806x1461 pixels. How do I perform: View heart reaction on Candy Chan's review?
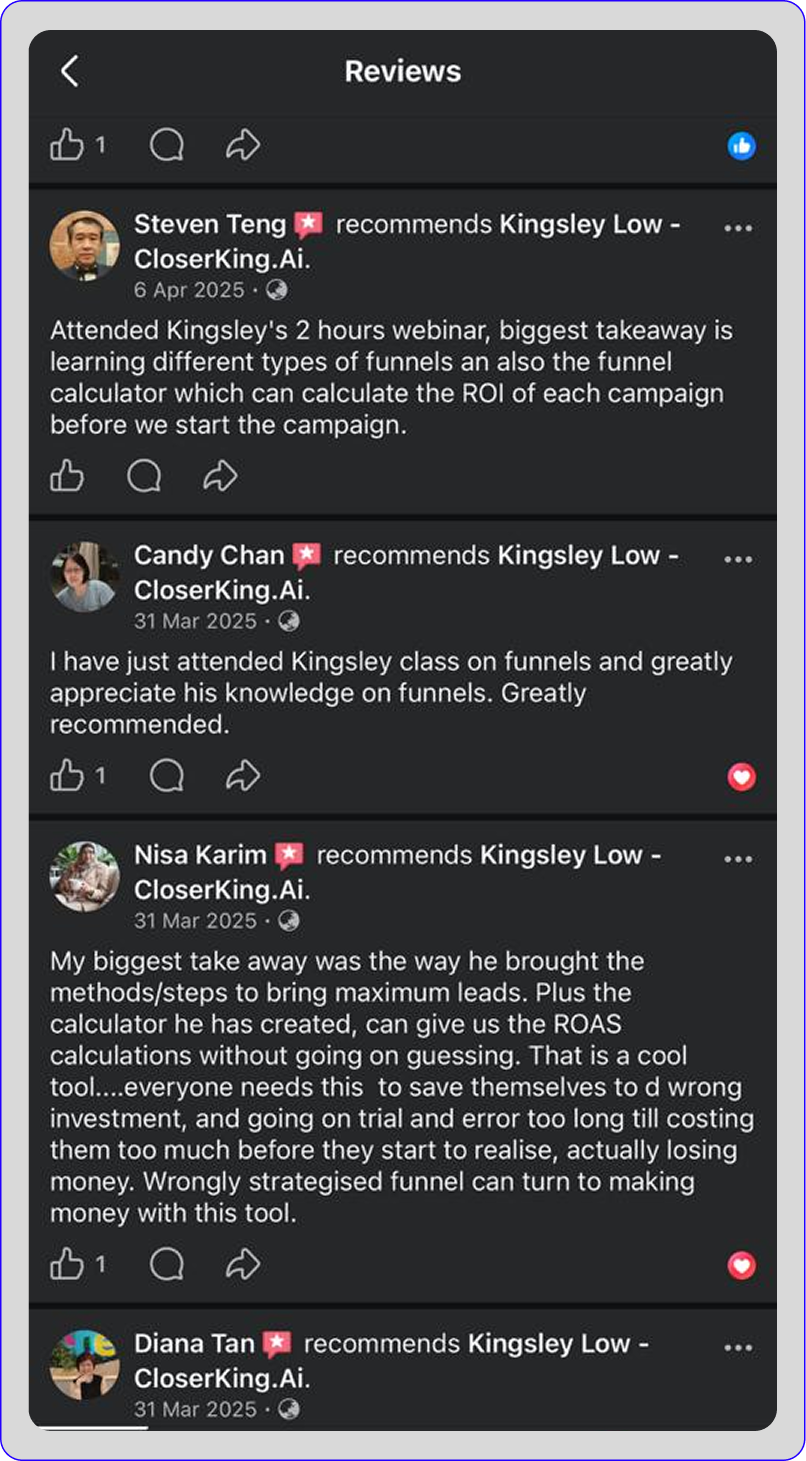pos(741,777)
